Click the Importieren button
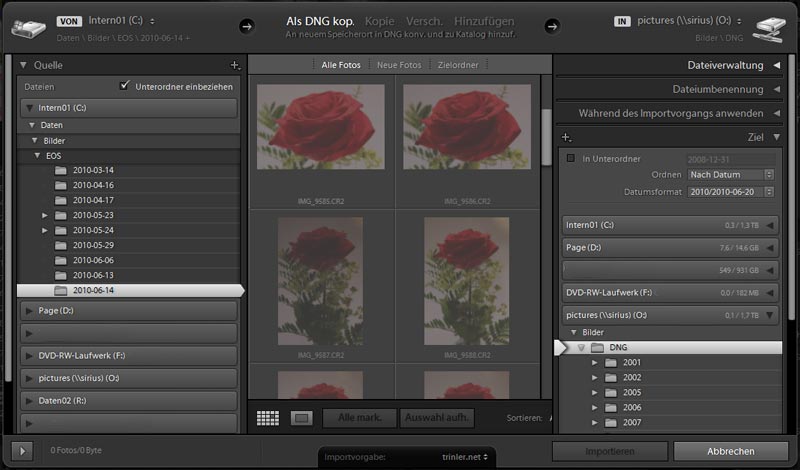This screenshot has width=800, height=470. click(610, 452)
